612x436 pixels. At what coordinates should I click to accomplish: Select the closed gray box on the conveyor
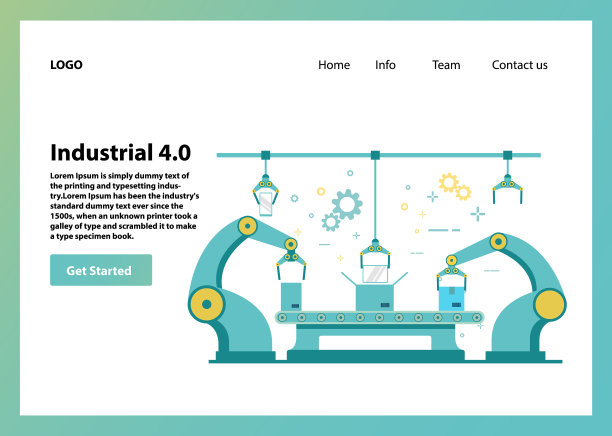[291, 296]
